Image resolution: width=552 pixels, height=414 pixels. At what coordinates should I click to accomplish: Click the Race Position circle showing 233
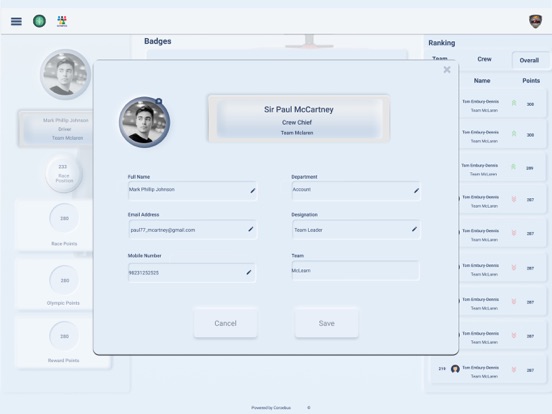(x=64, y=173)
